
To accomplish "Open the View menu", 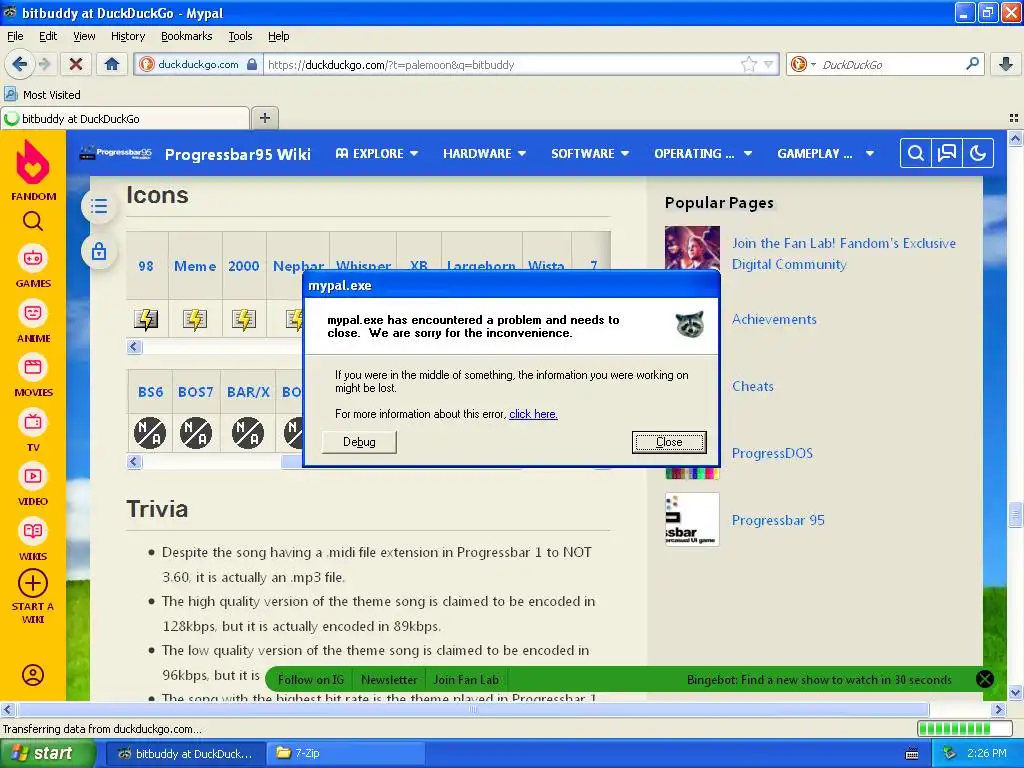I will (84, 36).
